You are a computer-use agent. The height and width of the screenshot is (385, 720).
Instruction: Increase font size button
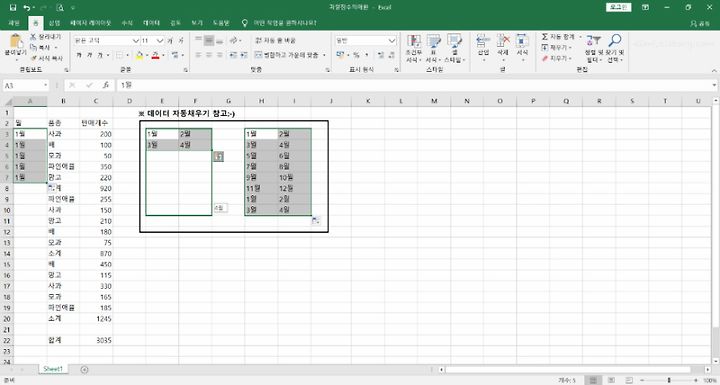(170, 40)
